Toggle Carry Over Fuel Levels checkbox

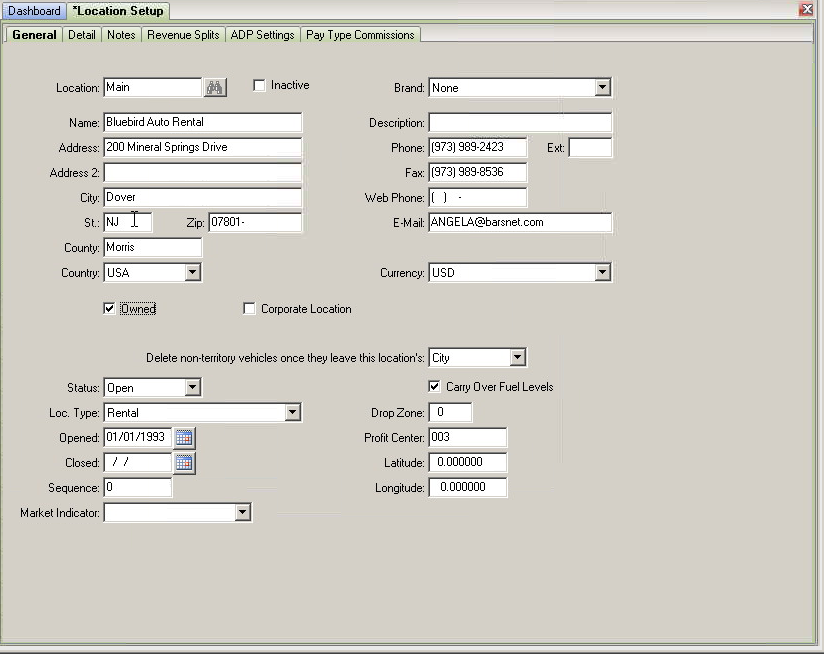(434, 387)
